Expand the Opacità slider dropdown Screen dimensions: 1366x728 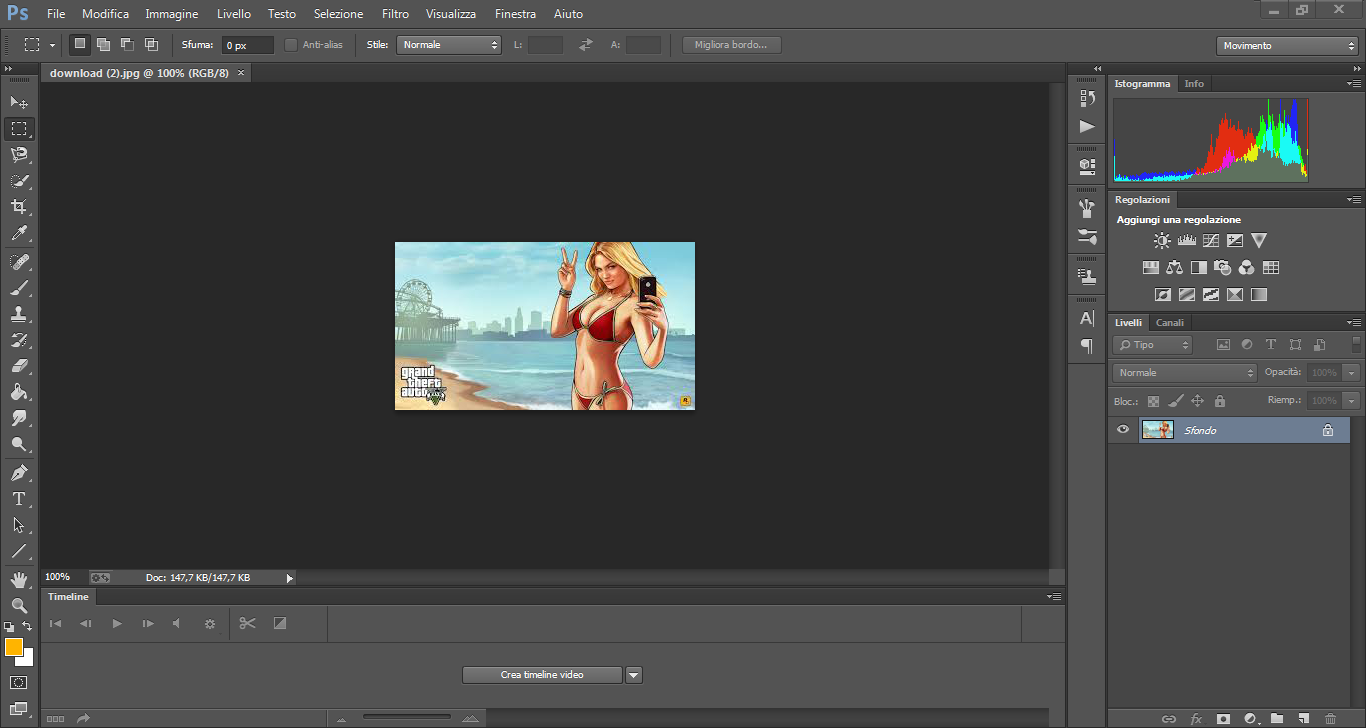[1352, 373]
